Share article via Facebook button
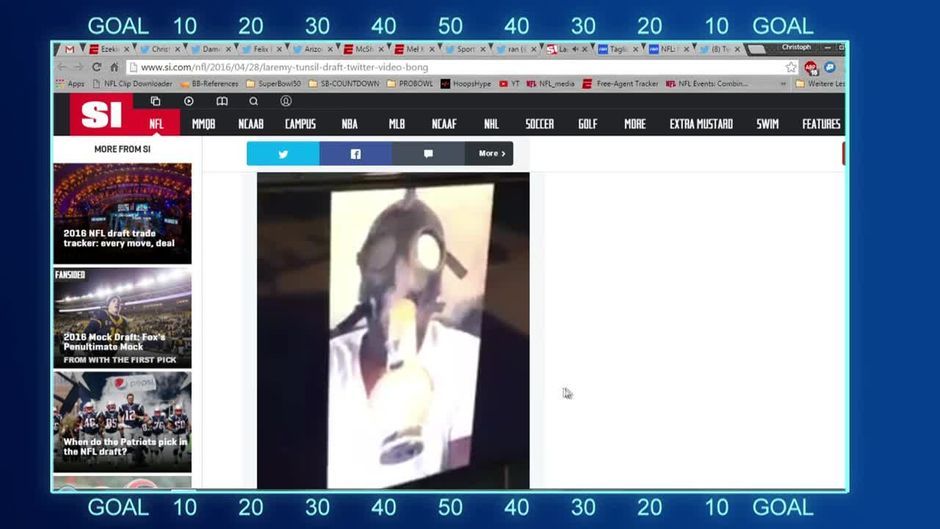The image size is (940, 529). coord(355,154)
